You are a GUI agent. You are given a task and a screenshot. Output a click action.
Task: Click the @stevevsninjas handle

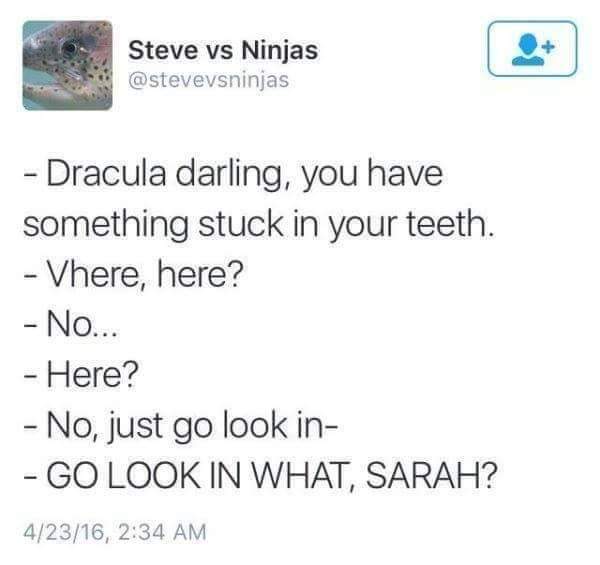pyautogui.click(x=209, y=80)
